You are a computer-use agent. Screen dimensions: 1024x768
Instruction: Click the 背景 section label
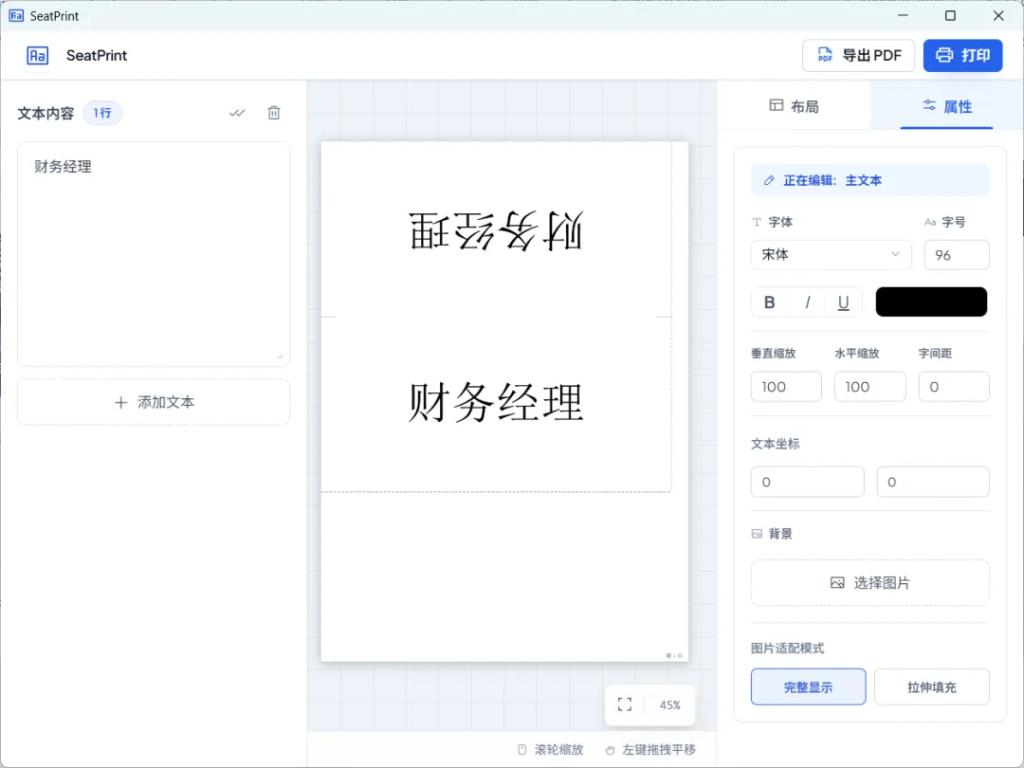780,534
